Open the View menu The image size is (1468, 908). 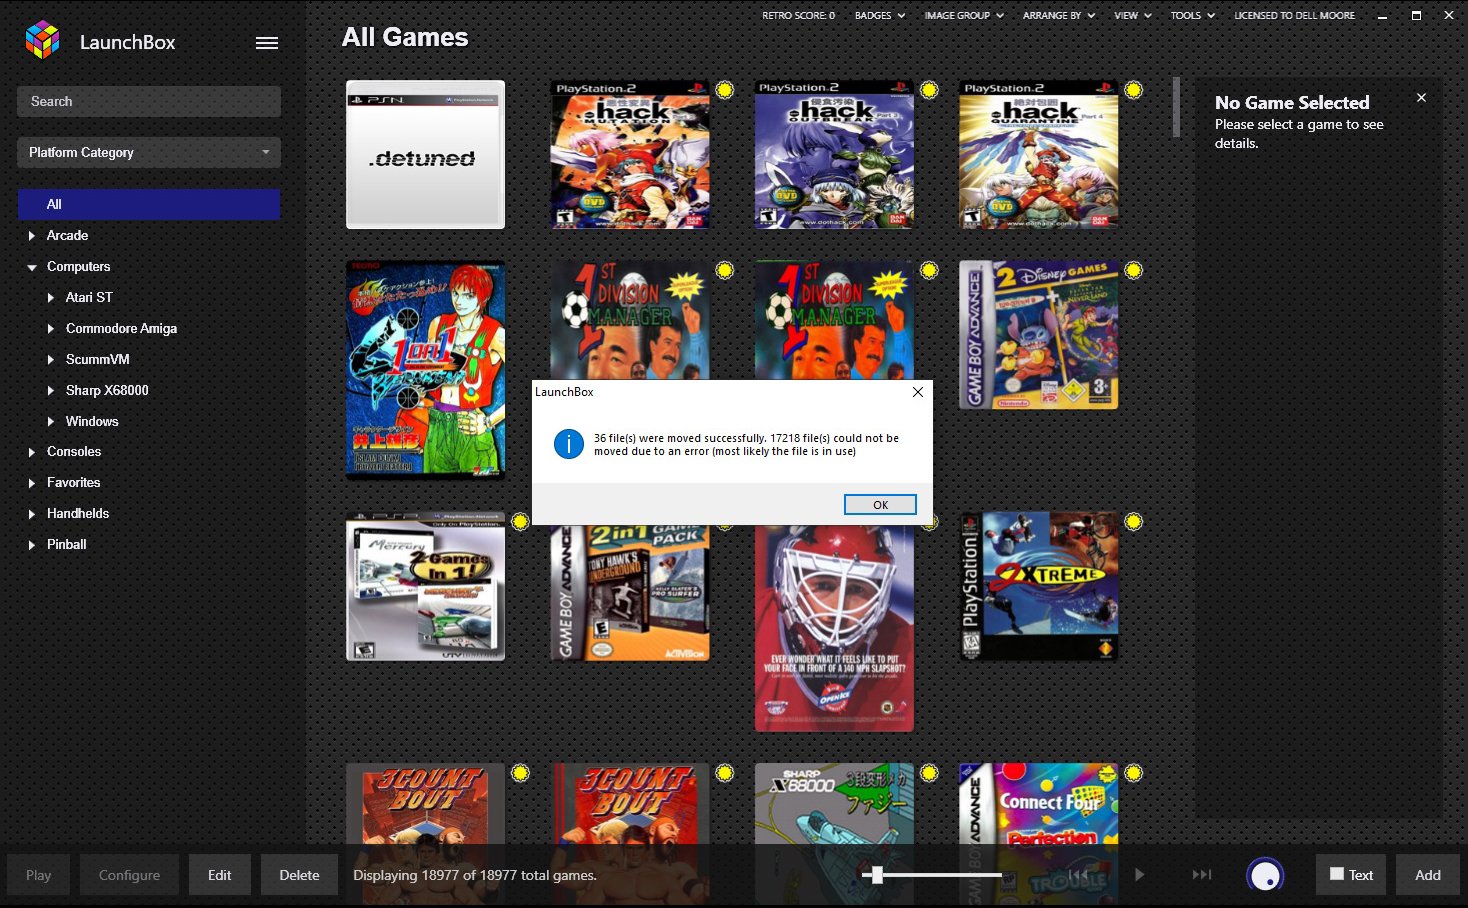coord(1133,16)
